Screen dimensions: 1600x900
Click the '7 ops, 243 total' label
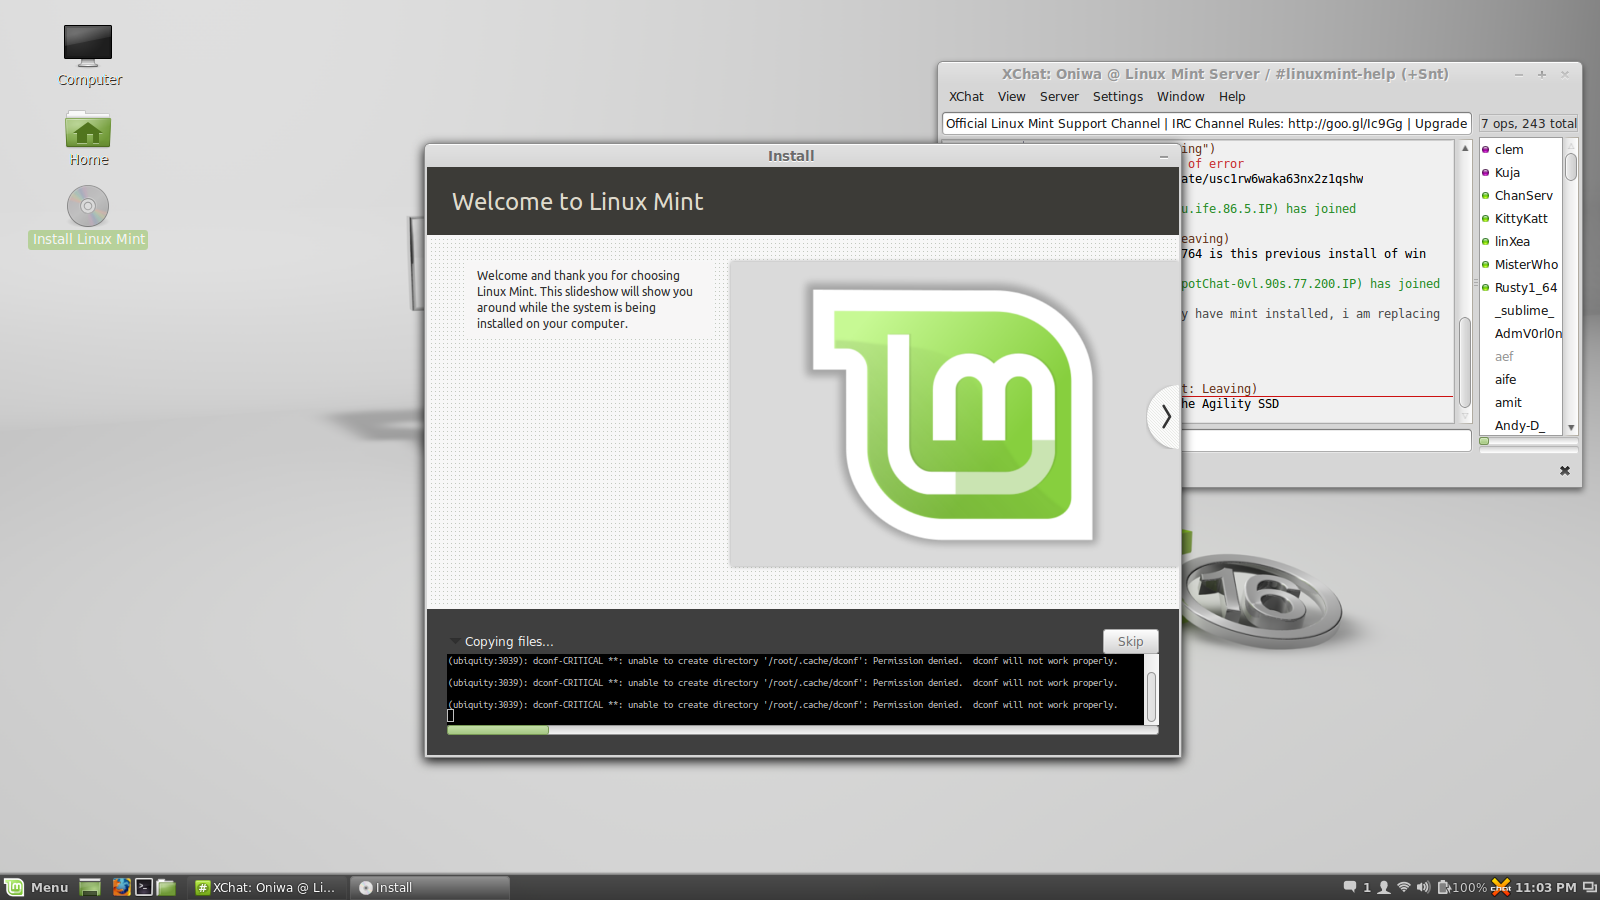coord(1529,124)
